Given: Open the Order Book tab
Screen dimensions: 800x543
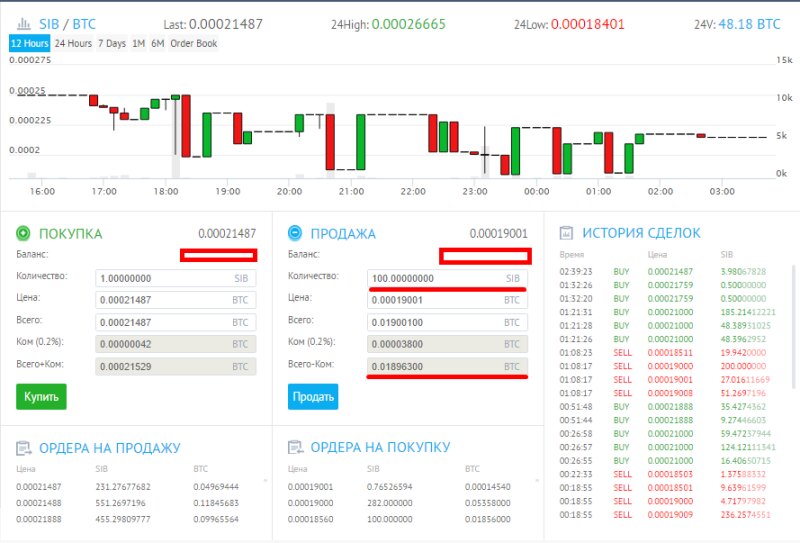Looking at the screenshot, I should 193,44.
